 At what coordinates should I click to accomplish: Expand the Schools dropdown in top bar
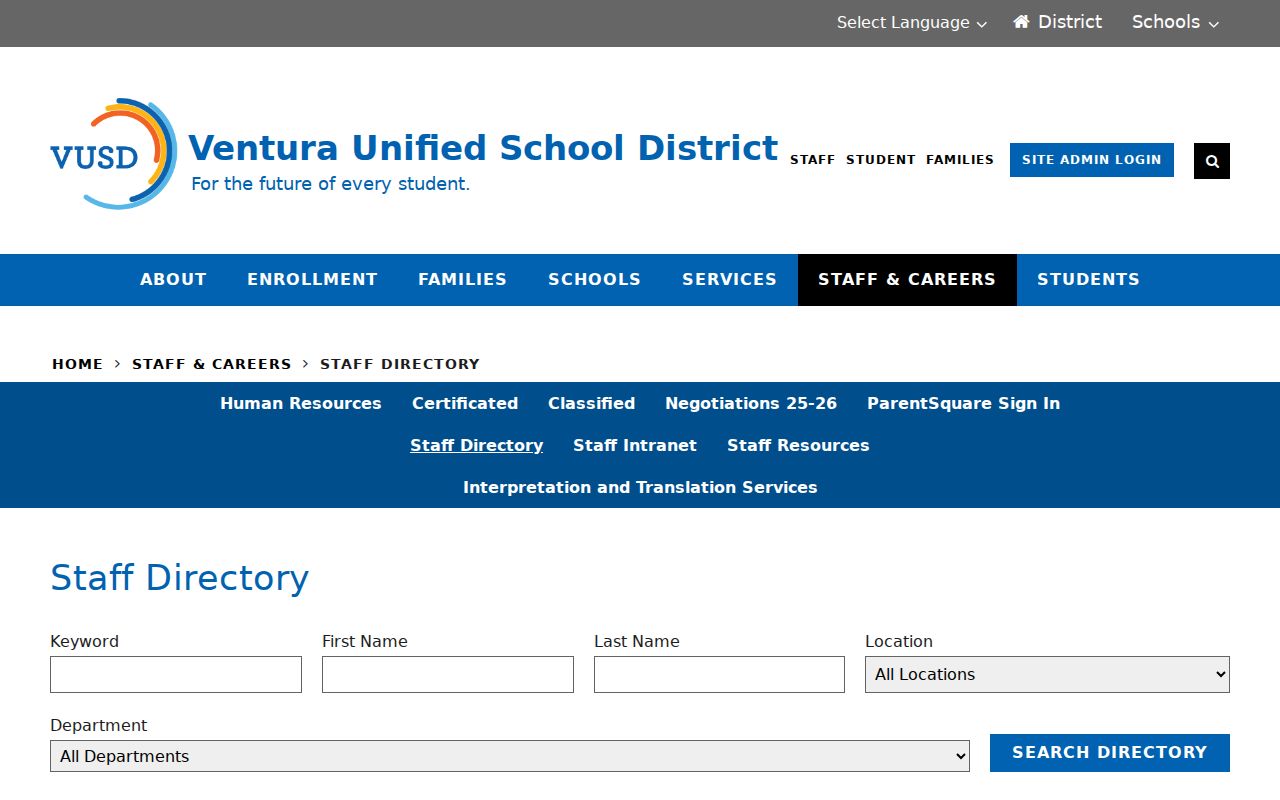(x=1175, y=22)
